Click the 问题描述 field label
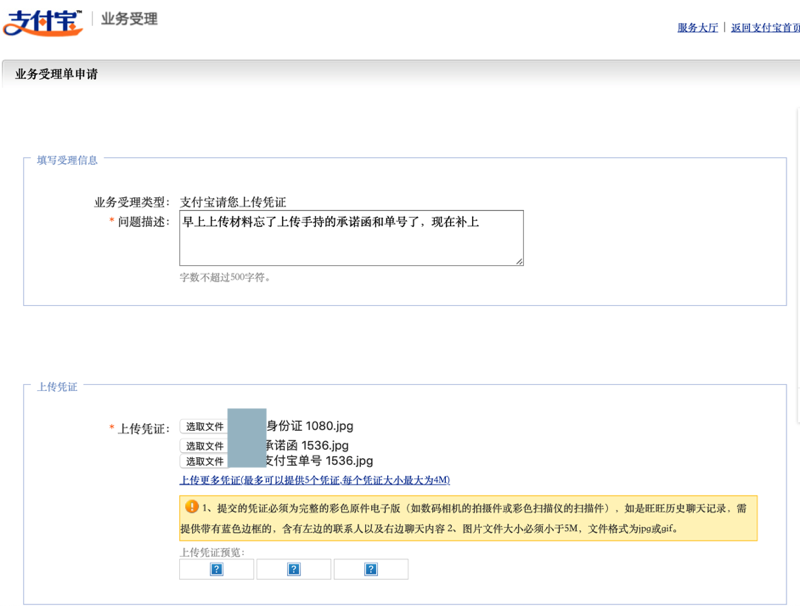This screenshot has height=606, width=800. (x=143, y=222)
